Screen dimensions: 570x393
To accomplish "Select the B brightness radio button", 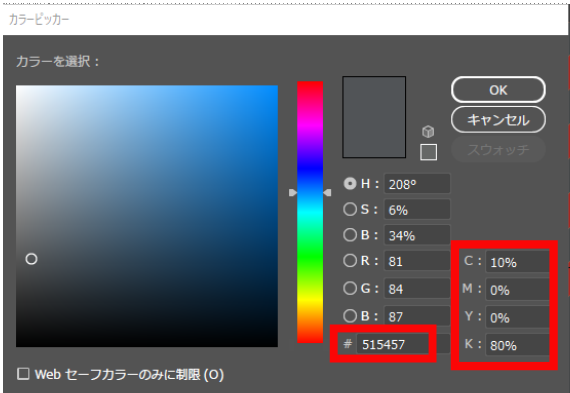I will coord(350,235).
